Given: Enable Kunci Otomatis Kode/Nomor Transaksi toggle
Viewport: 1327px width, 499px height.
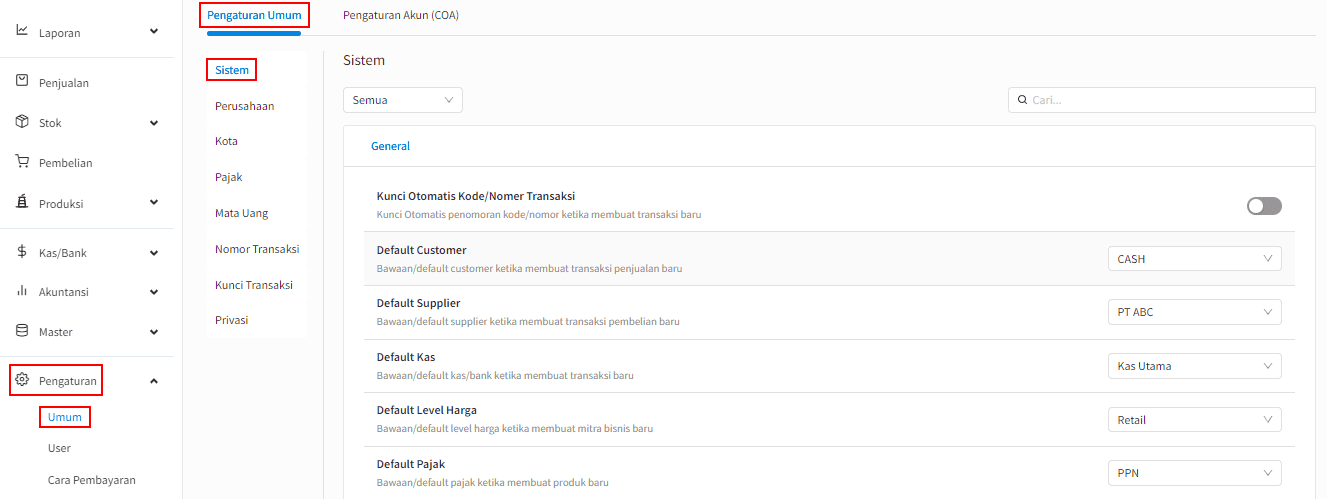Looking at the screenshot, I should 1264,206.
